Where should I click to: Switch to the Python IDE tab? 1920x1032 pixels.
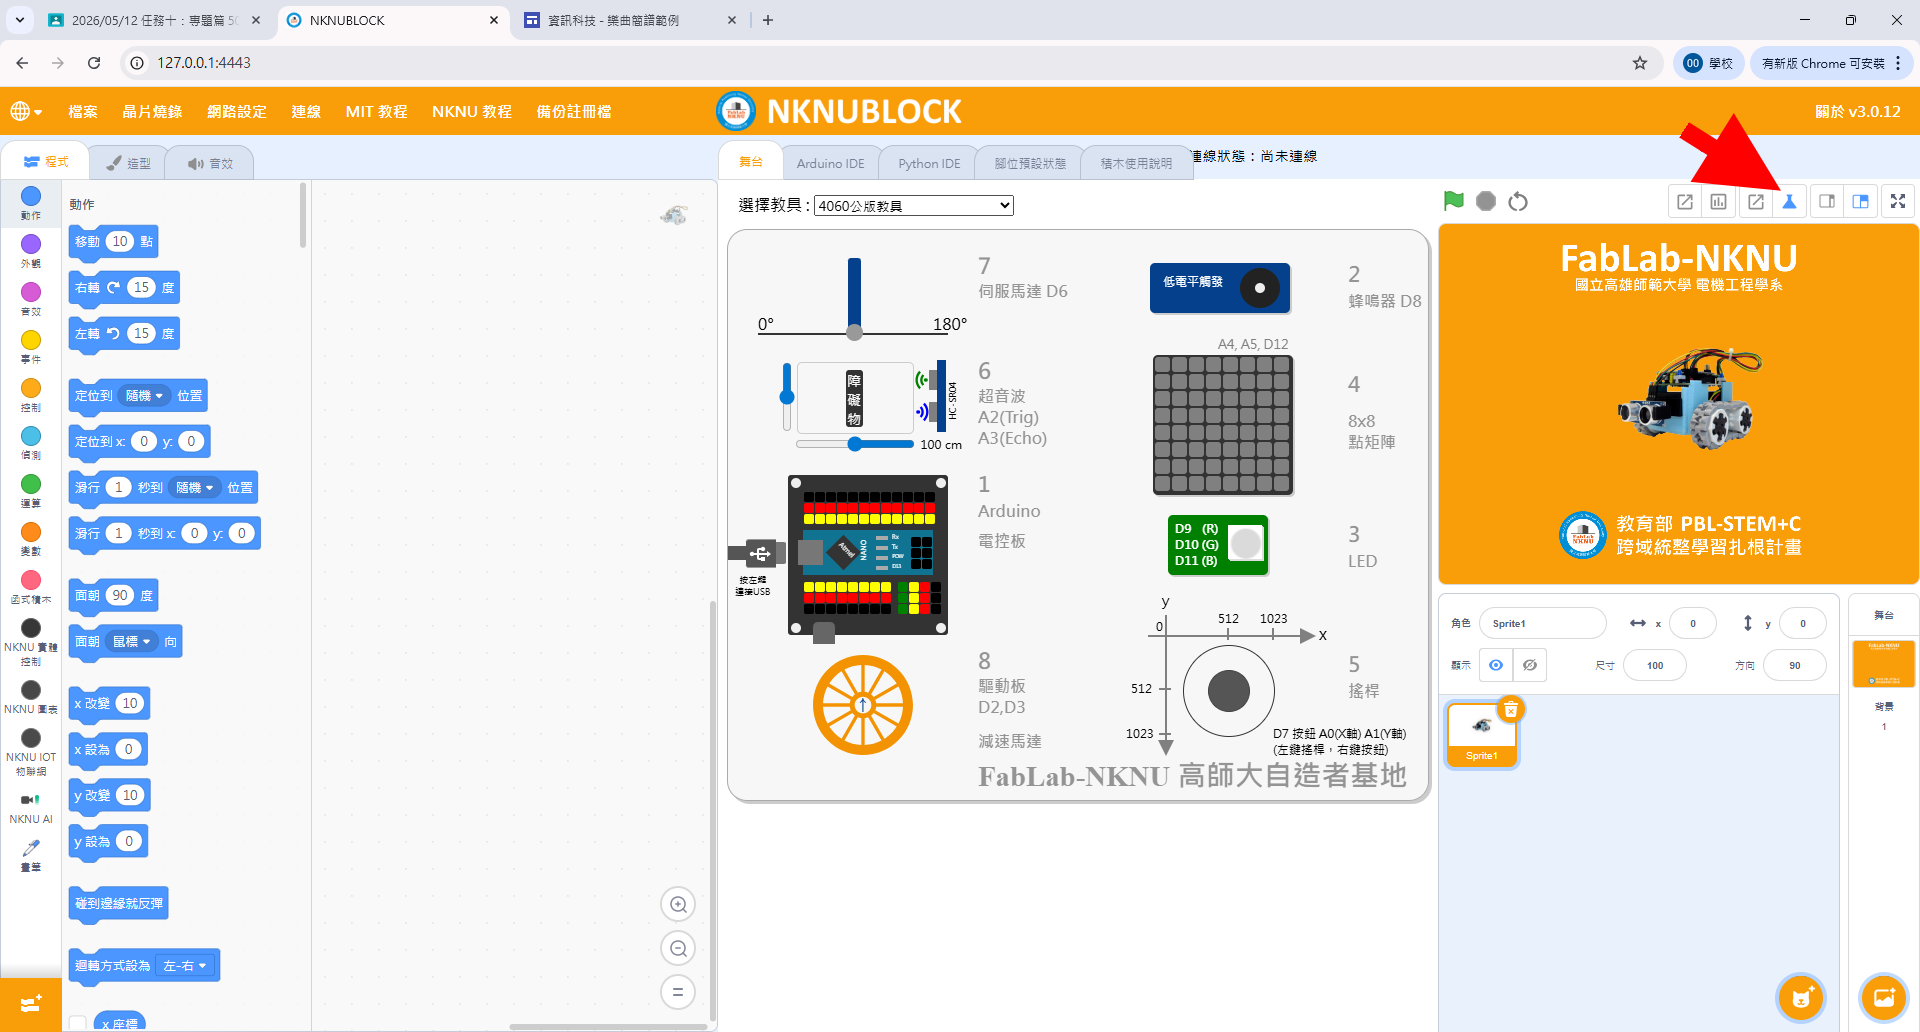click(x=929, y=163)
